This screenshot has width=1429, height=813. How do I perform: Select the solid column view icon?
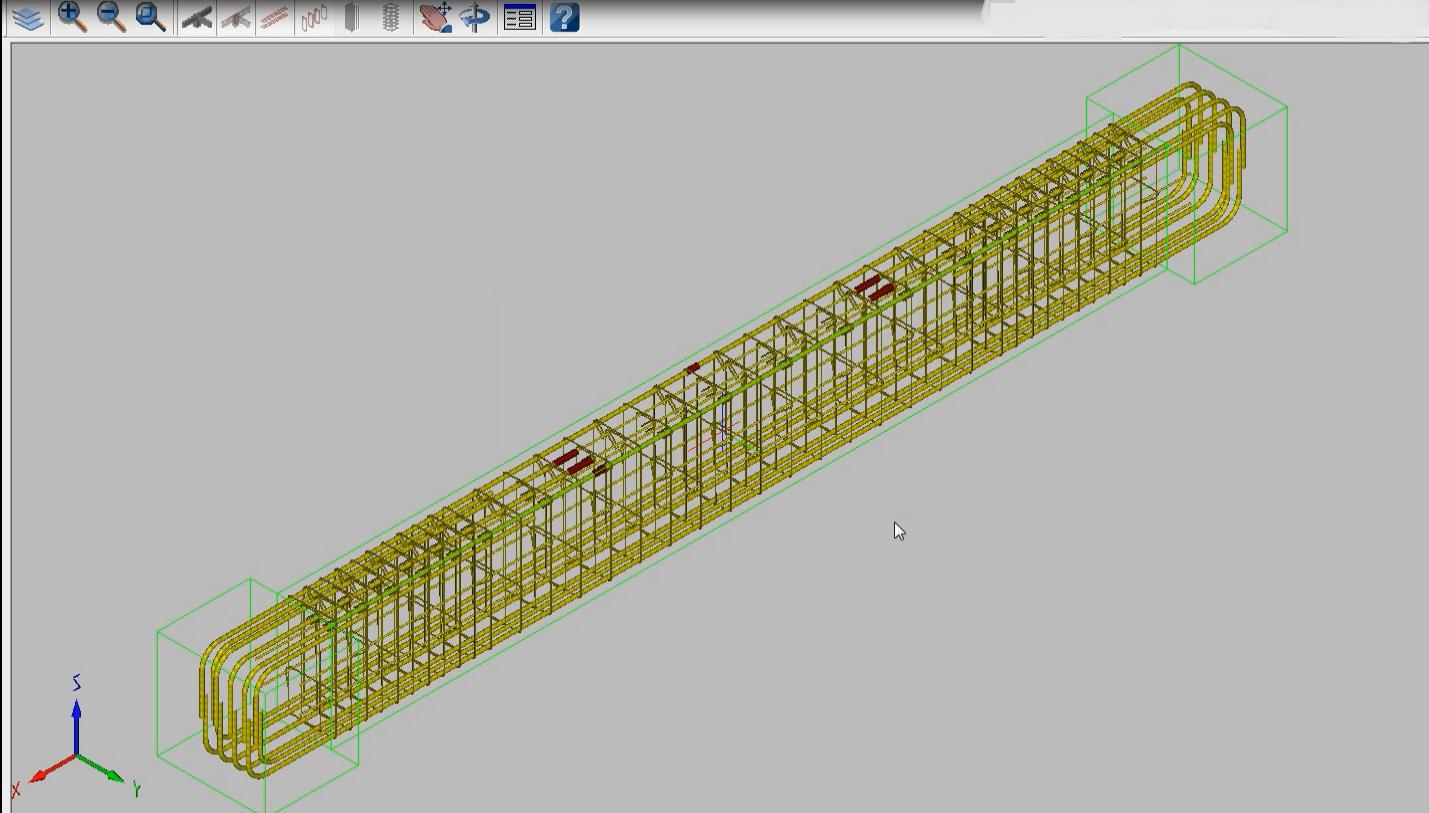(x=351, y=18)
